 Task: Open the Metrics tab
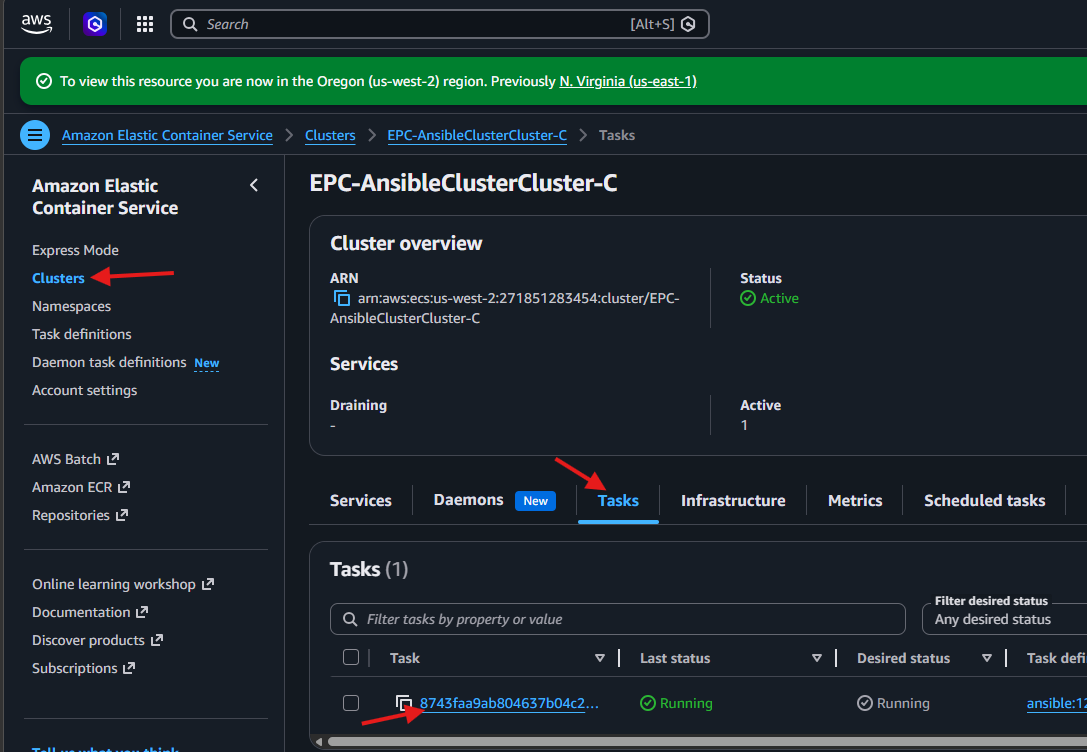click(855, 500)
